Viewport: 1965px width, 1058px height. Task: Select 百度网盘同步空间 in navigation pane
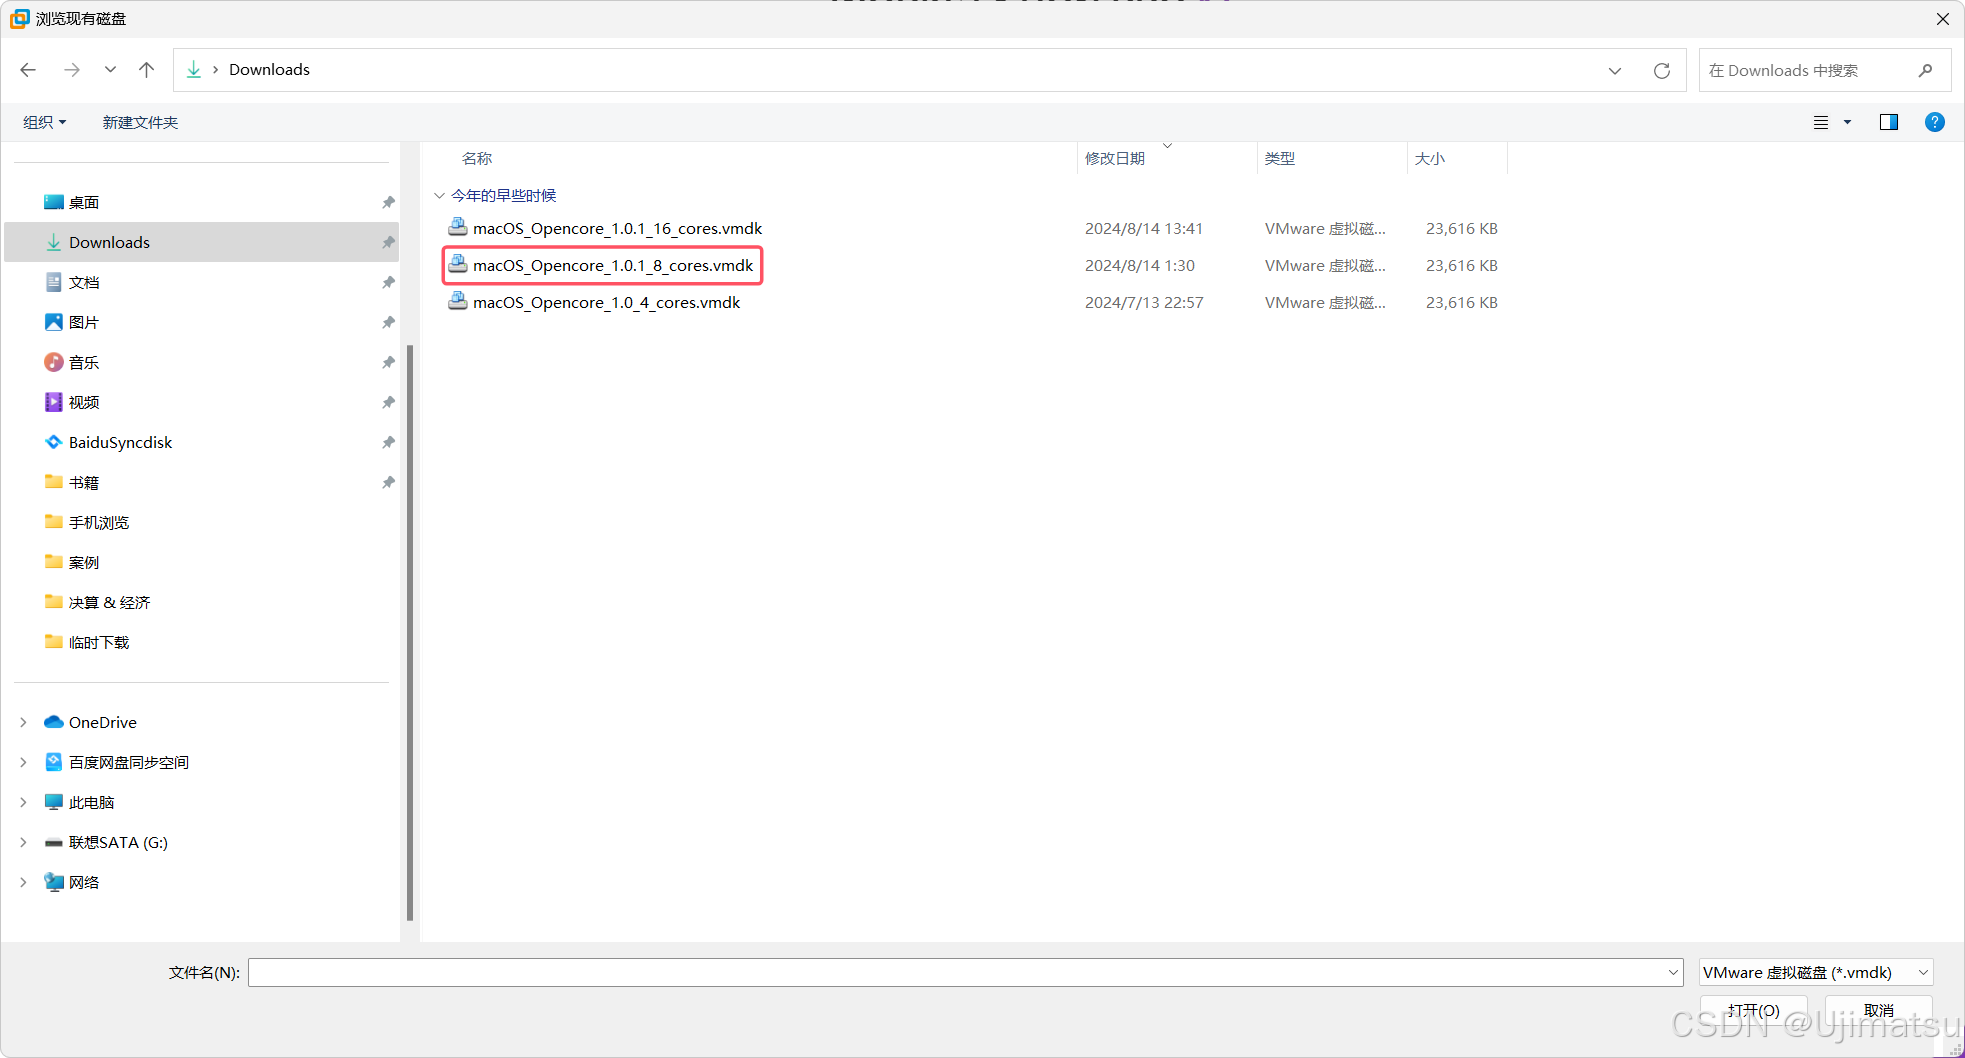128,762
